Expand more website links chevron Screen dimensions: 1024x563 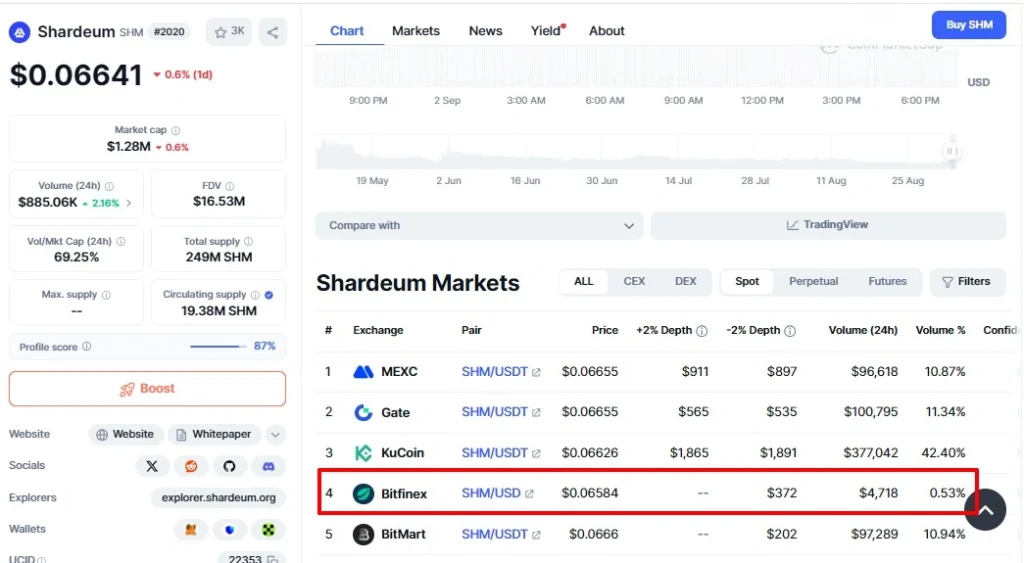pyautogui.click(x=276, y=434)
